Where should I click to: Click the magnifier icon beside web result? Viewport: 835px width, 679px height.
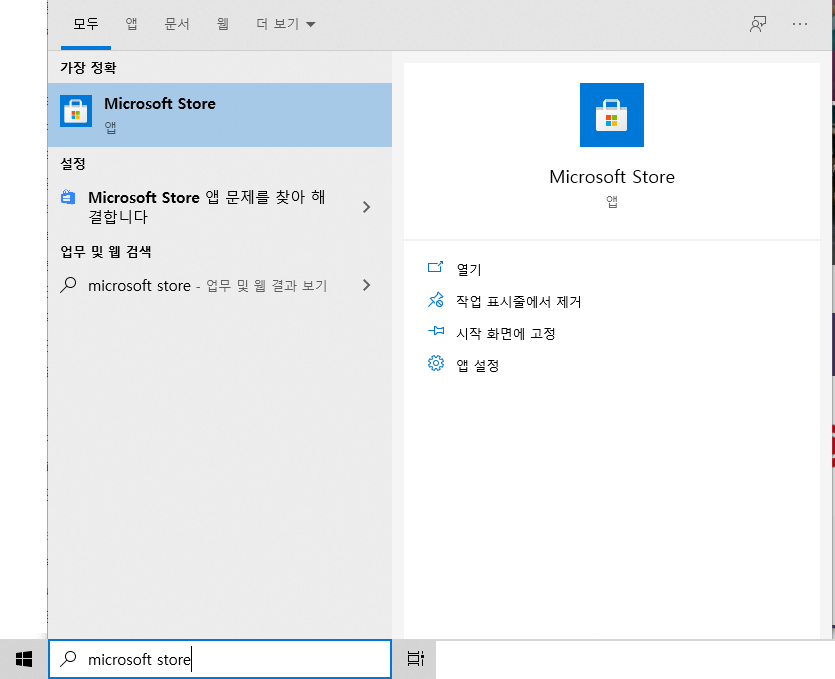click(x=68, y=285)
